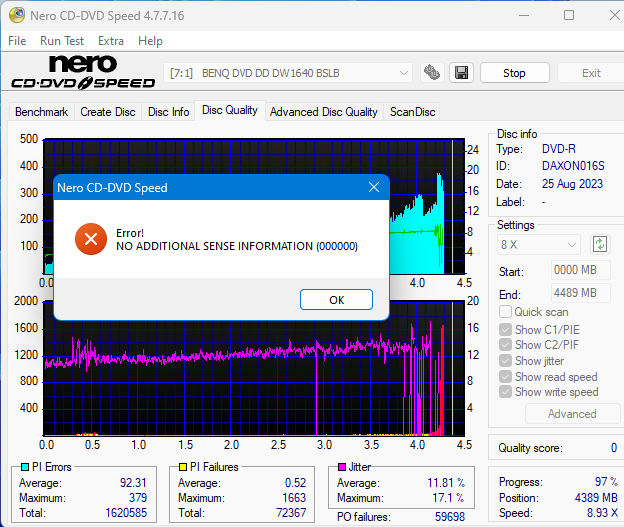Click the Progress value 97 %

[606, 482]
